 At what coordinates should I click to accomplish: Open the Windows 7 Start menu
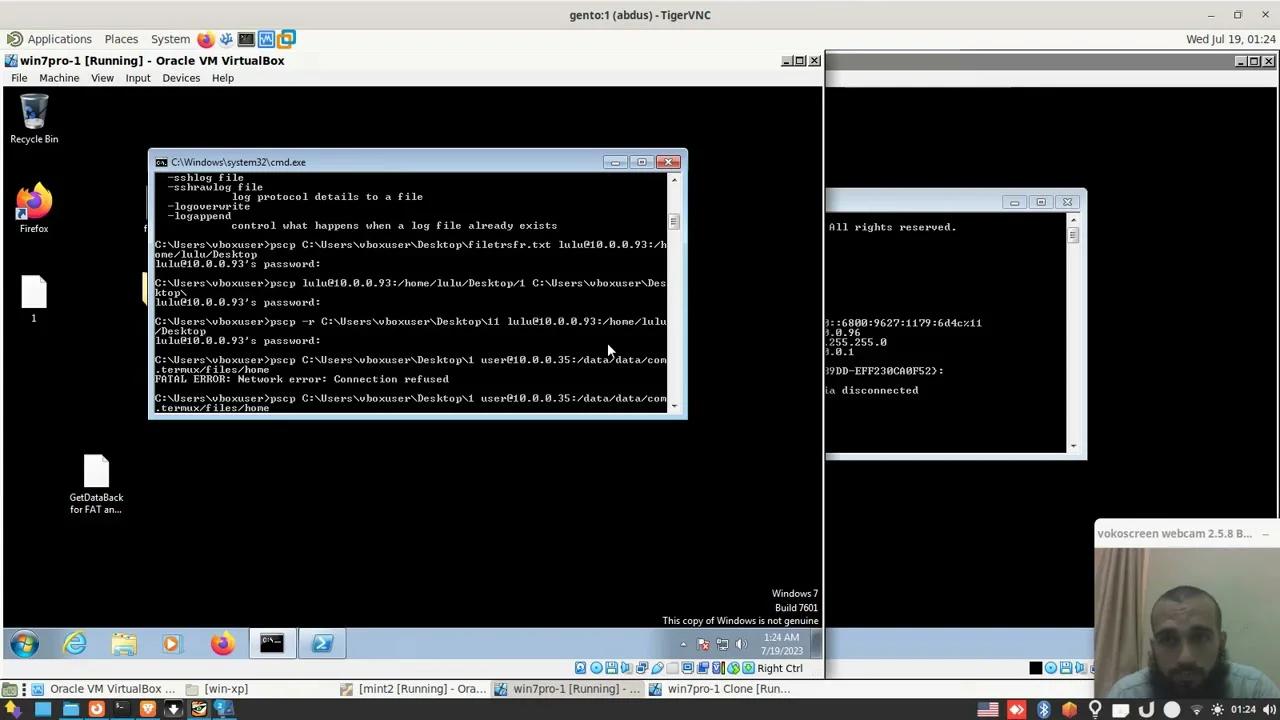click(x=24, y=644)
